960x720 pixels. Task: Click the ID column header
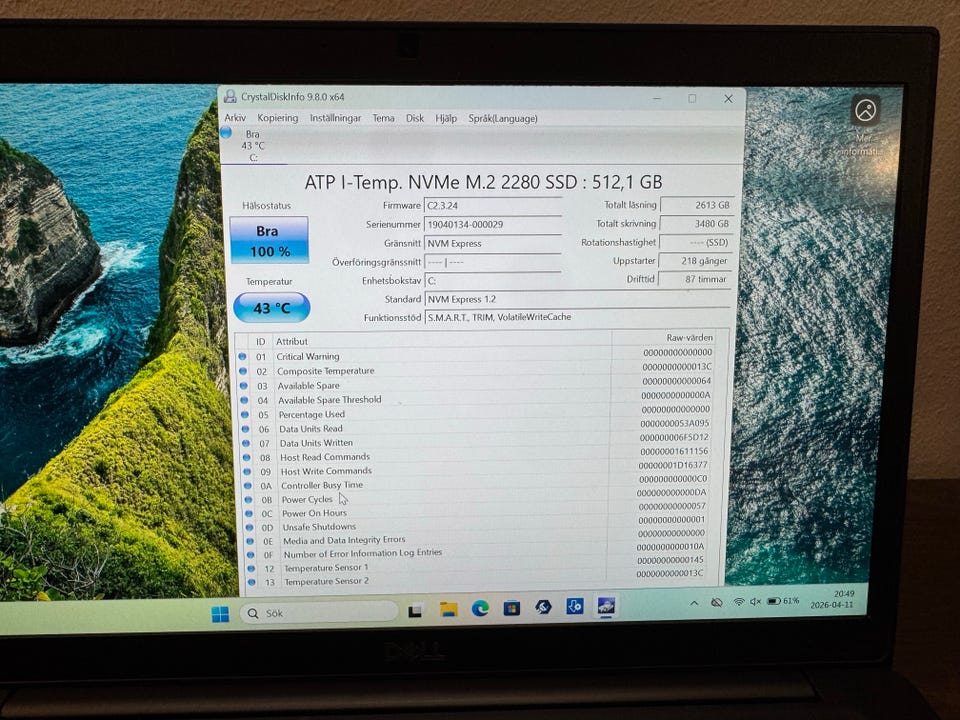pyautogui.click(x=261, y=342)
